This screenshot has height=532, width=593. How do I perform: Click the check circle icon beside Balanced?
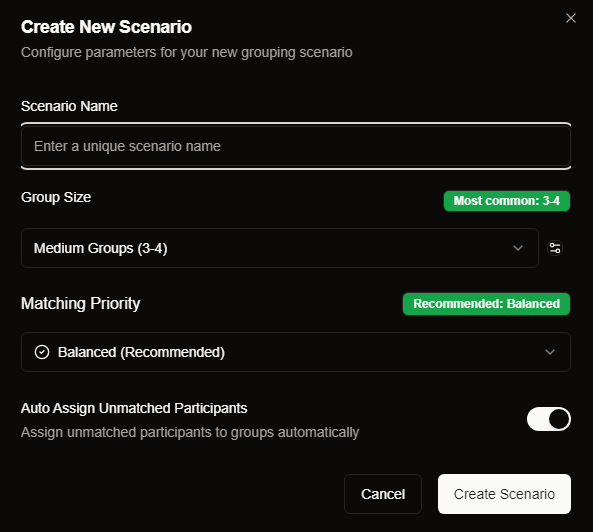click(x=42, y=352)
